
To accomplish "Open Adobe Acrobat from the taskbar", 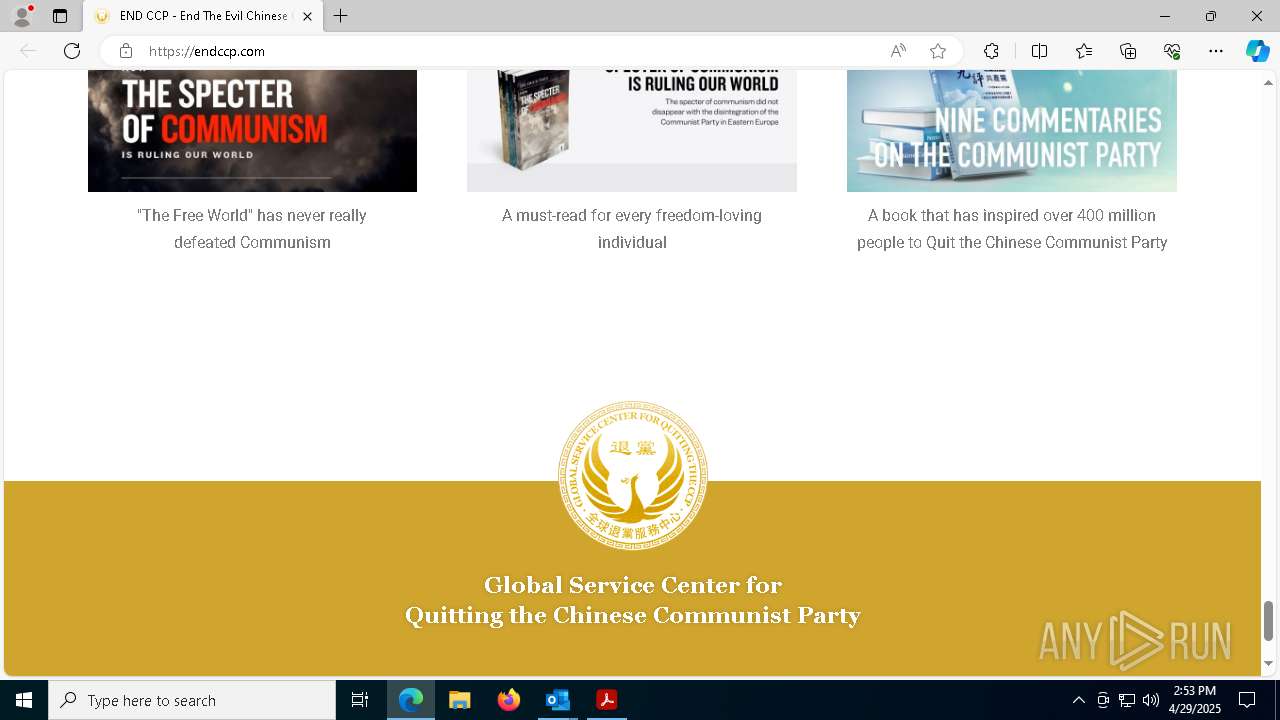I will click(606, 700).
